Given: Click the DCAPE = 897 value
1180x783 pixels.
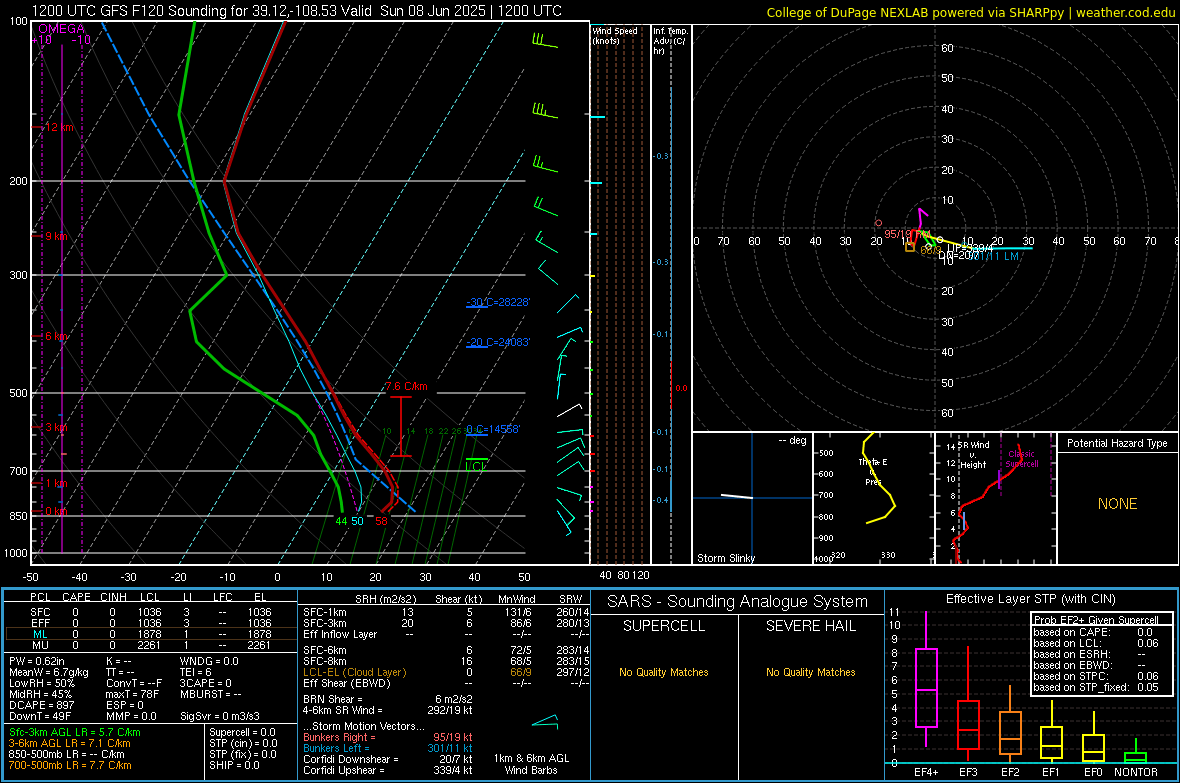Looking at the screenshot, I should pyautogui.click(x=41, y=705).
